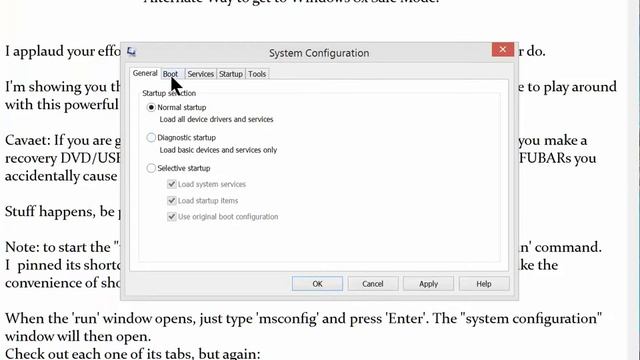Switch to the Boot tab
Image resolution: width=640 pixels, height=360 pixels.
coord(170,74)
